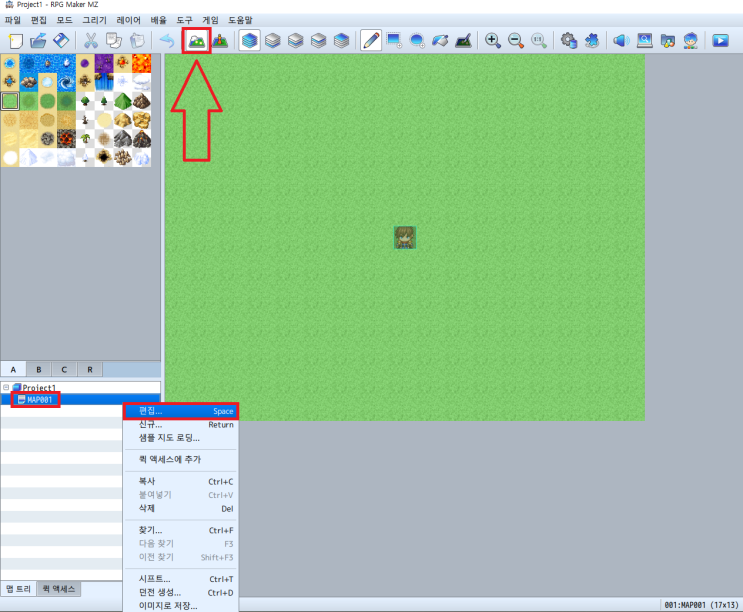
Task: Select the Pencil drawing tool
Action: [x=371, y=41]
